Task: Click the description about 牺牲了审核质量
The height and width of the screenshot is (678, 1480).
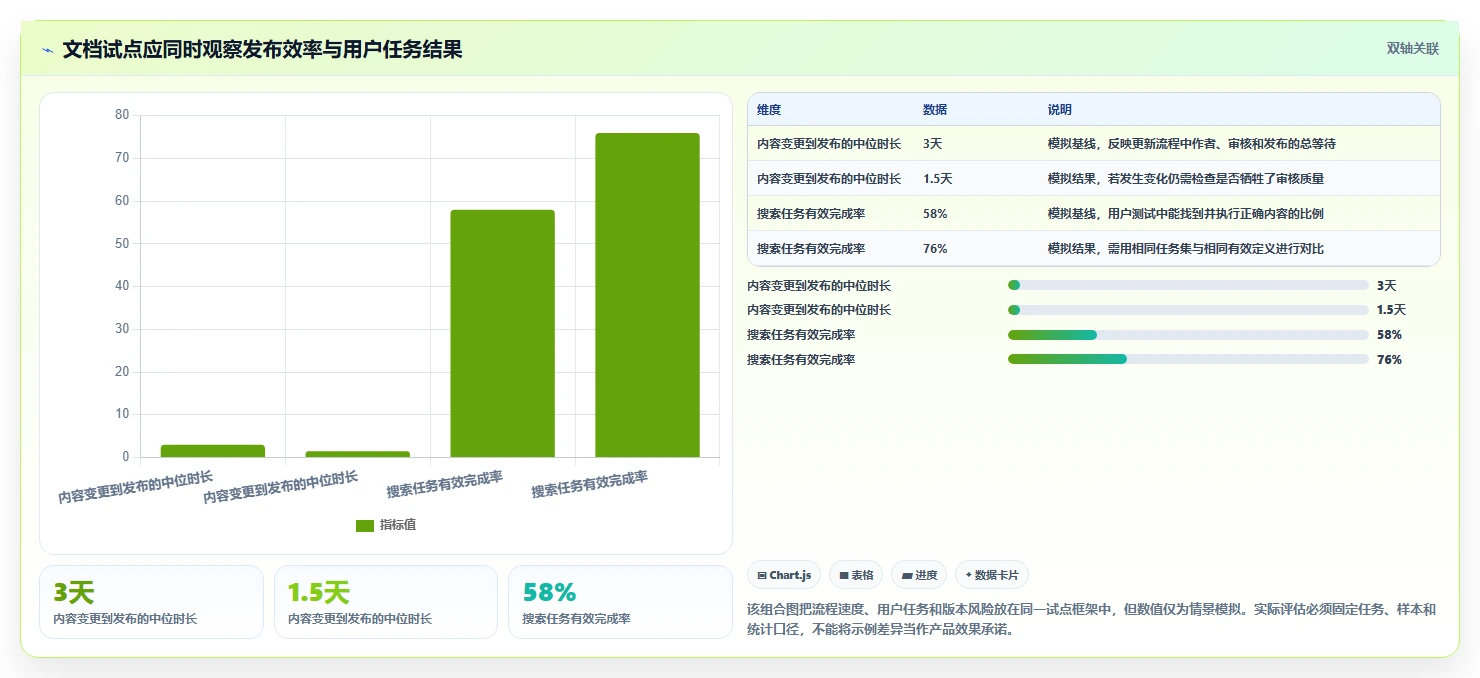Action: coord(1186,178)
